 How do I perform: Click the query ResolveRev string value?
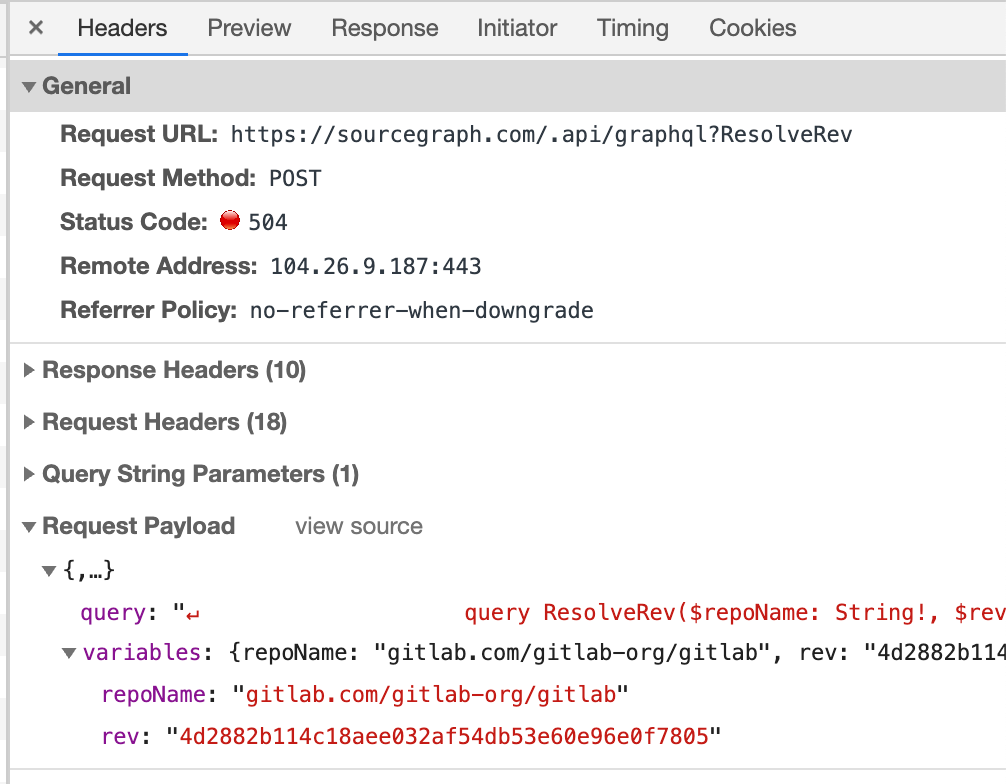point(735,612)
